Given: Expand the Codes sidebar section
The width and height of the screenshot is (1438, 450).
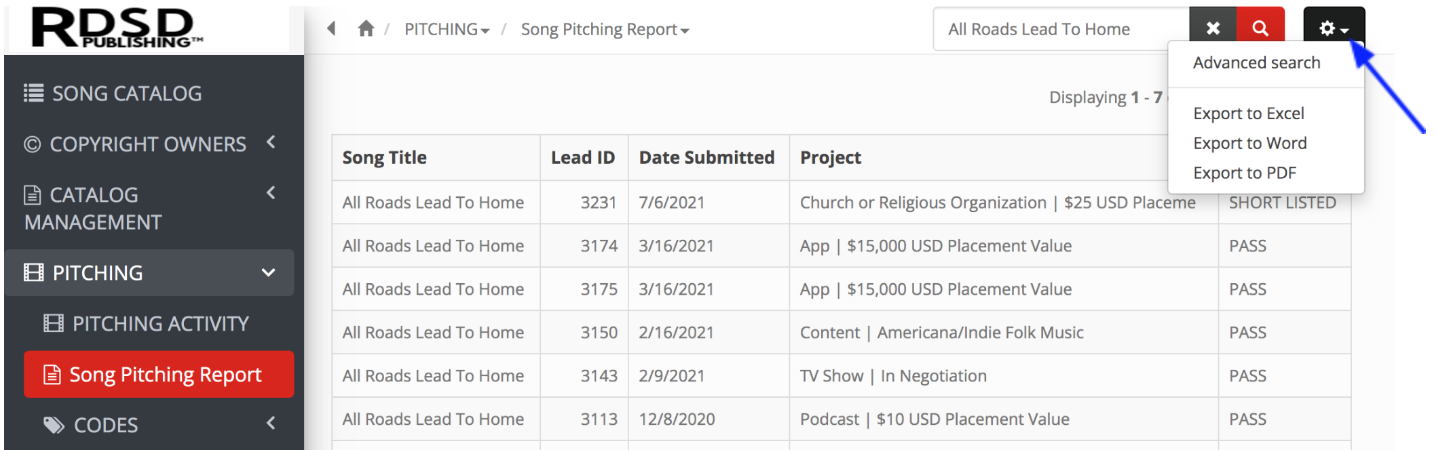Looking at the screenshot, I should (x=270, y=424).
